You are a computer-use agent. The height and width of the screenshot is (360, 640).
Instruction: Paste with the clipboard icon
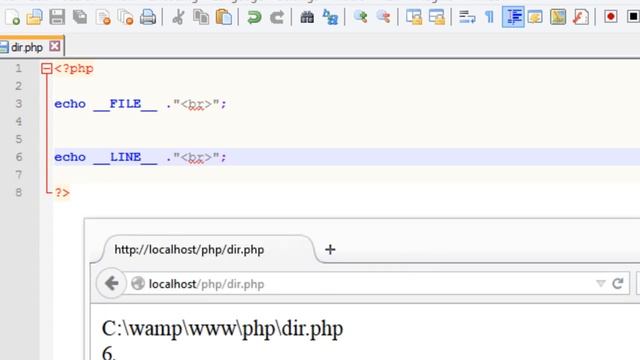coord(224,17)
